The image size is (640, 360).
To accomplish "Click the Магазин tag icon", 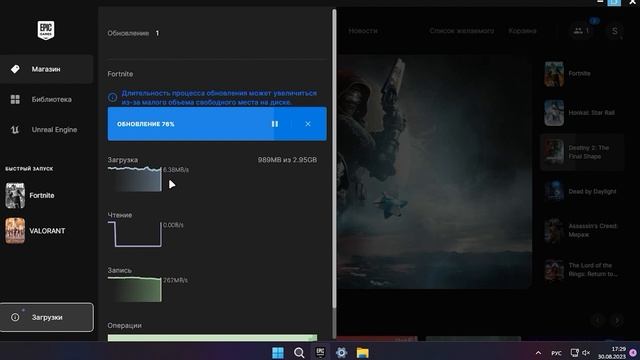I will point(15,69).
